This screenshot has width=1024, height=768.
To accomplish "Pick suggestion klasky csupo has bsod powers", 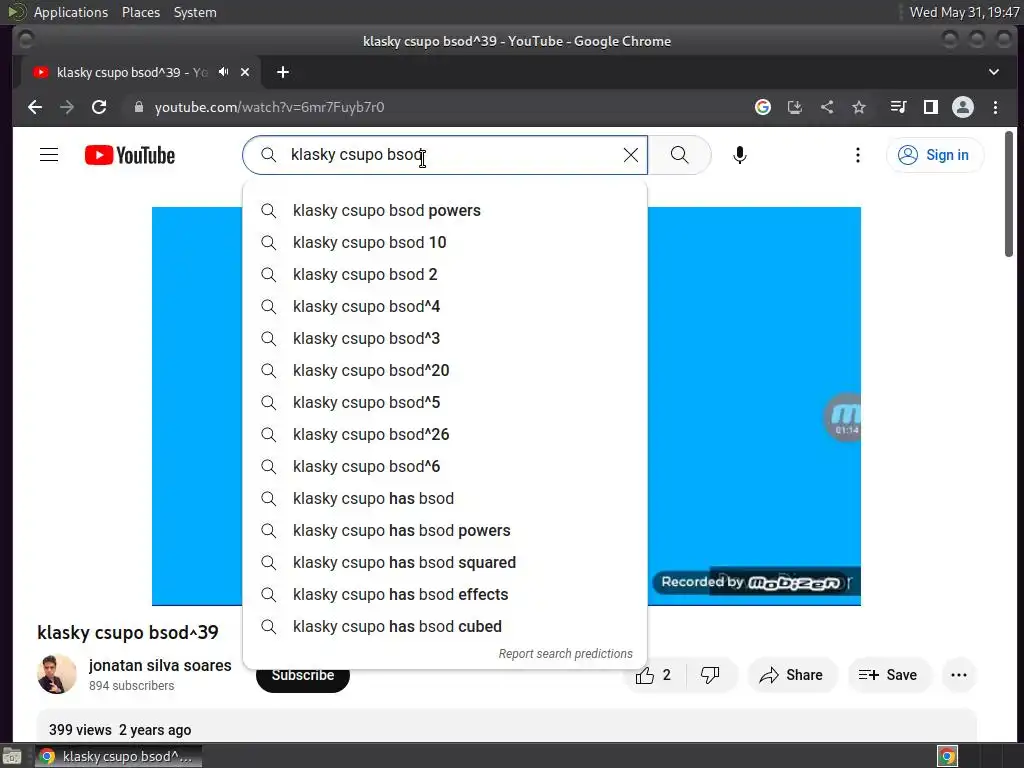I will click(445, 530).
